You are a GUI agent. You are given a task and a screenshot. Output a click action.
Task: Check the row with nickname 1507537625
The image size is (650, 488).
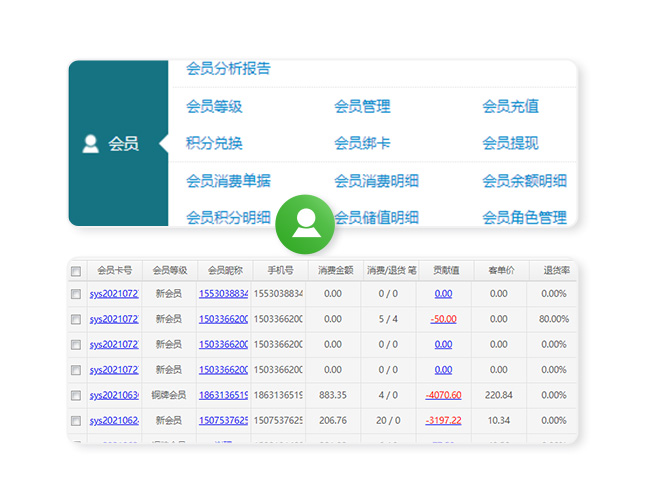(x=76, y=421)
